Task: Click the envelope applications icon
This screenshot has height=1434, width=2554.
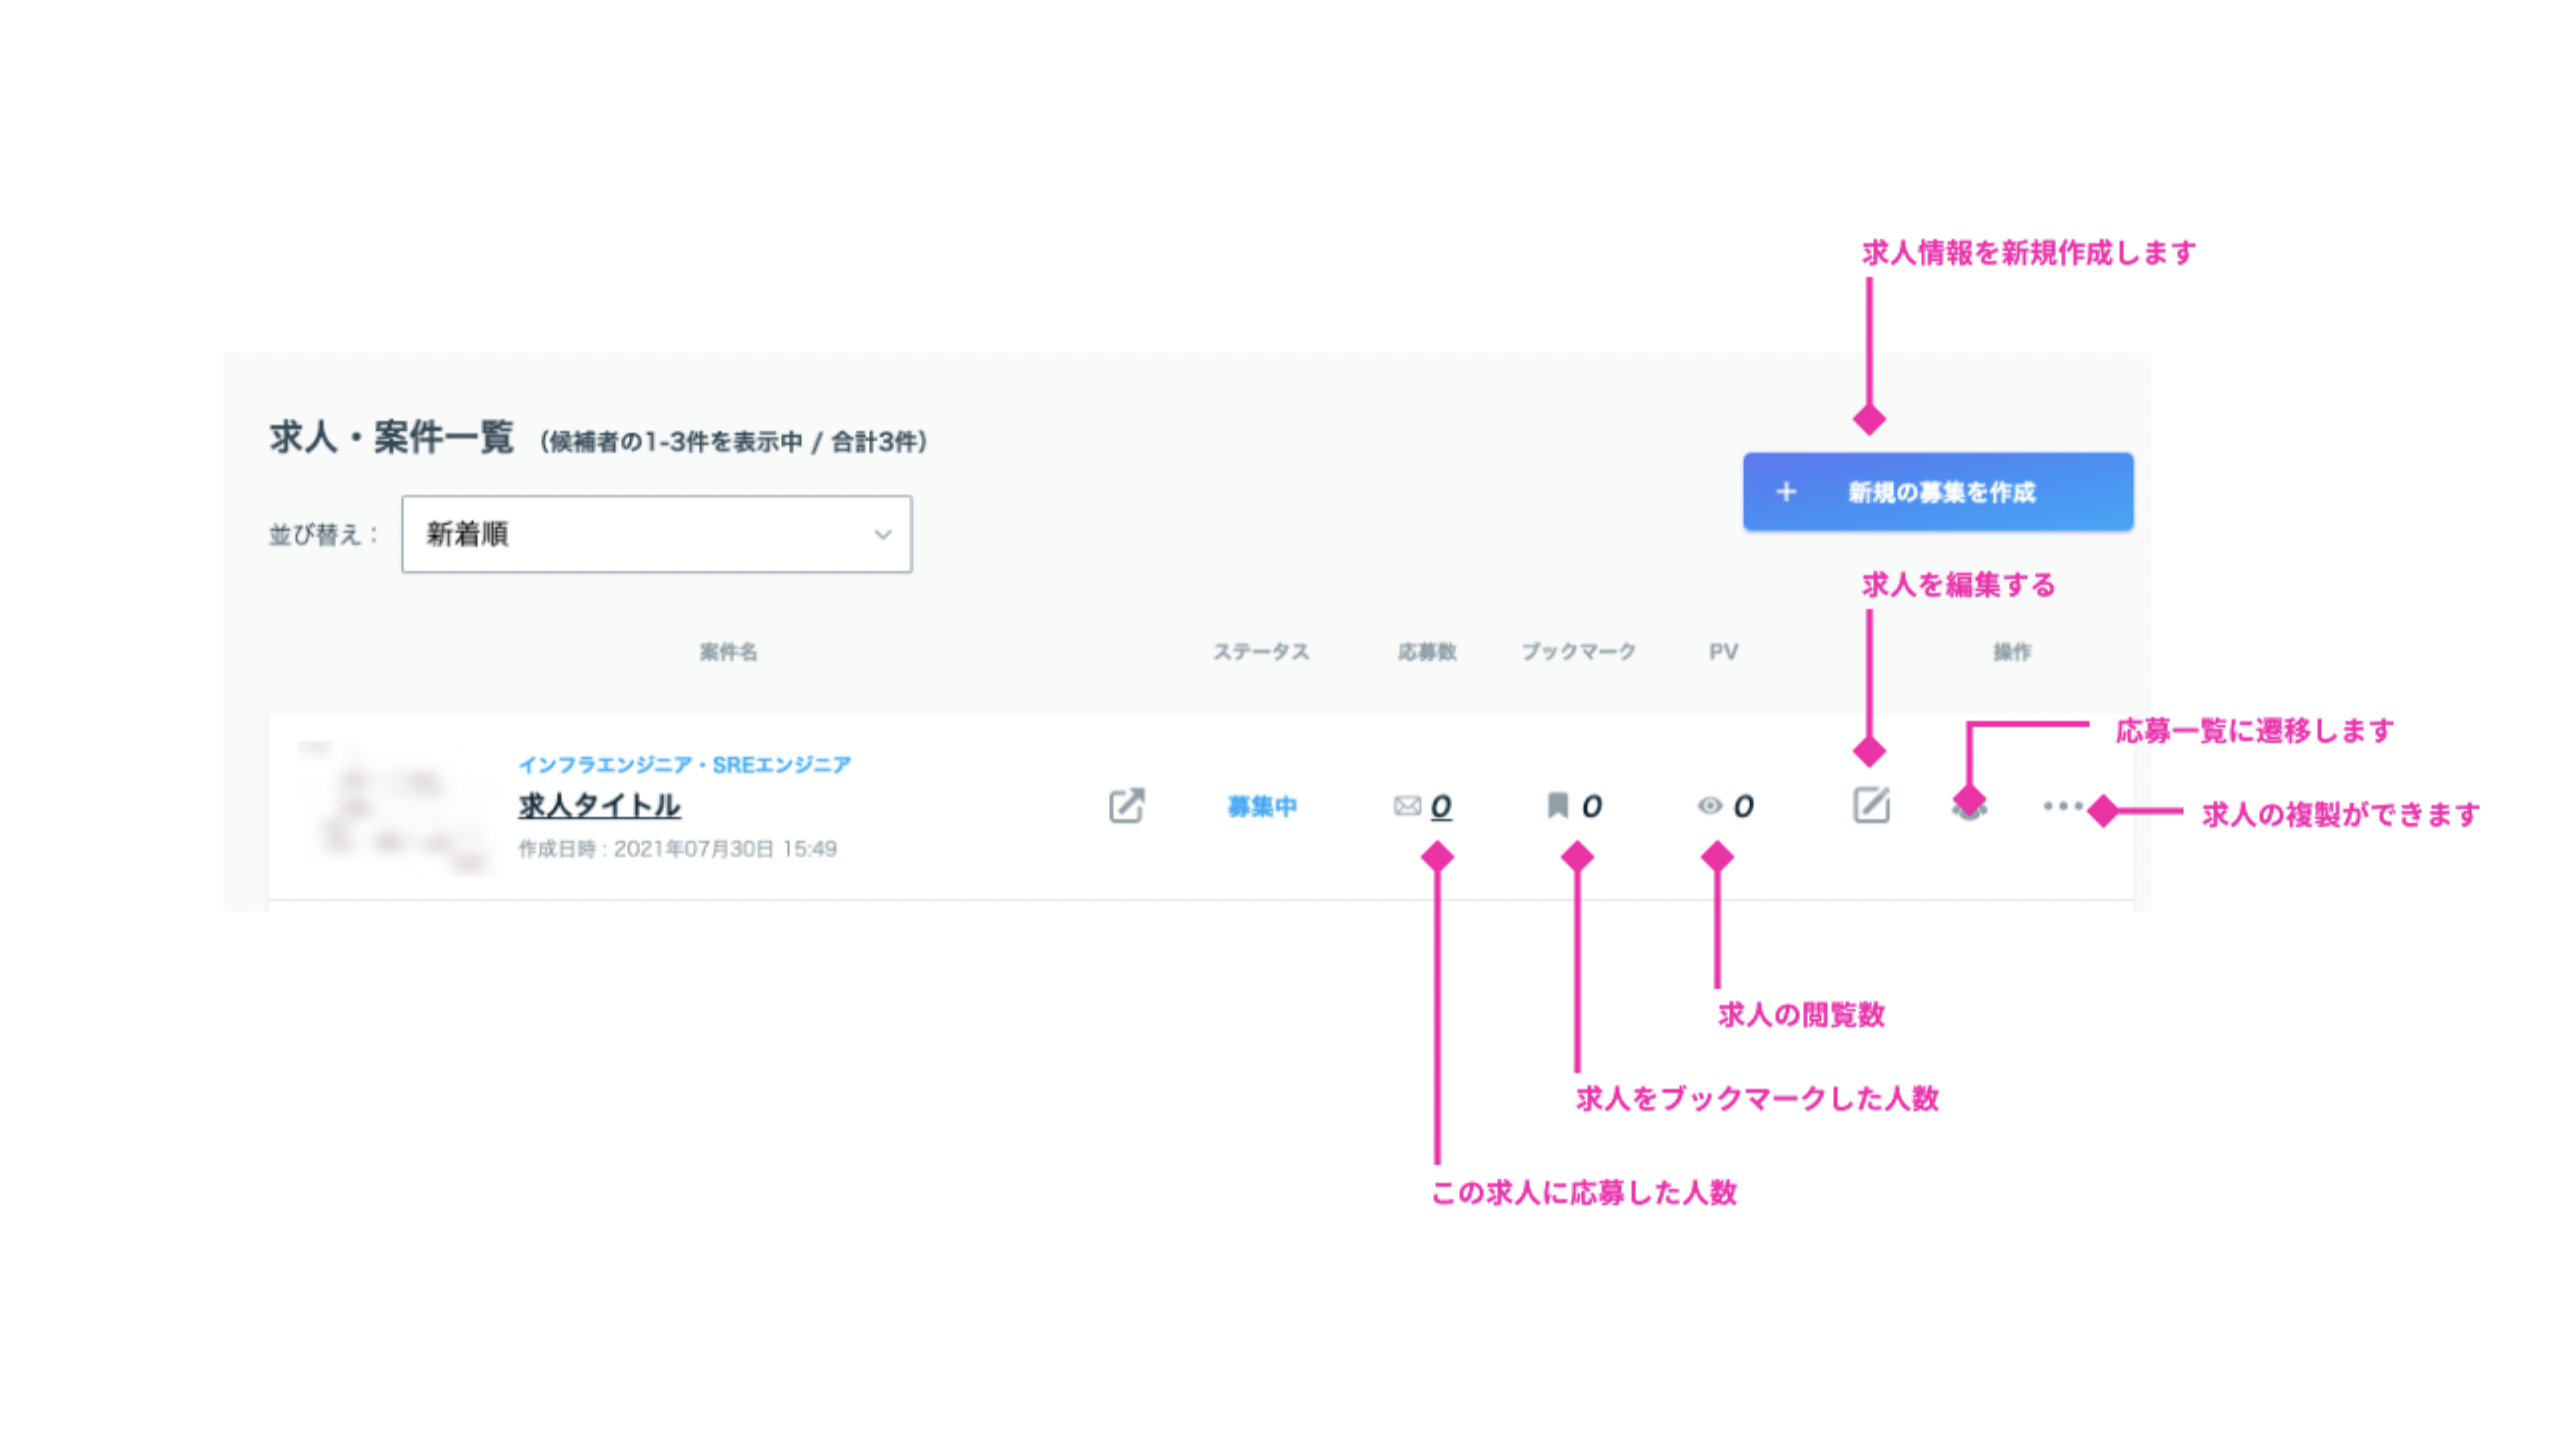Action: (x=1406, y=806)
